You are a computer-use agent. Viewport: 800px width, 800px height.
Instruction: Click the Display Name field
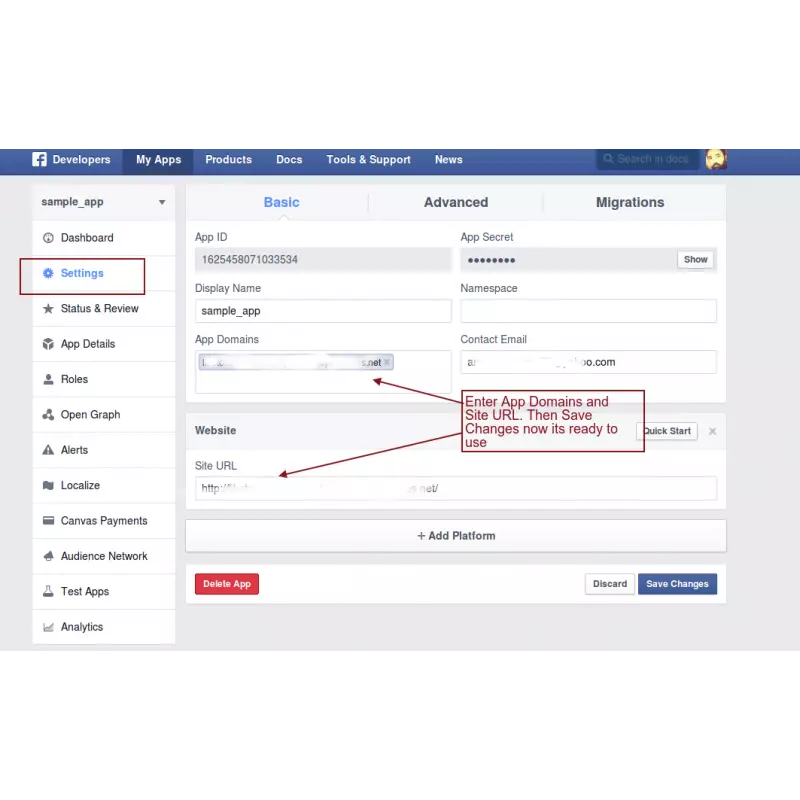tap(323, 311)
